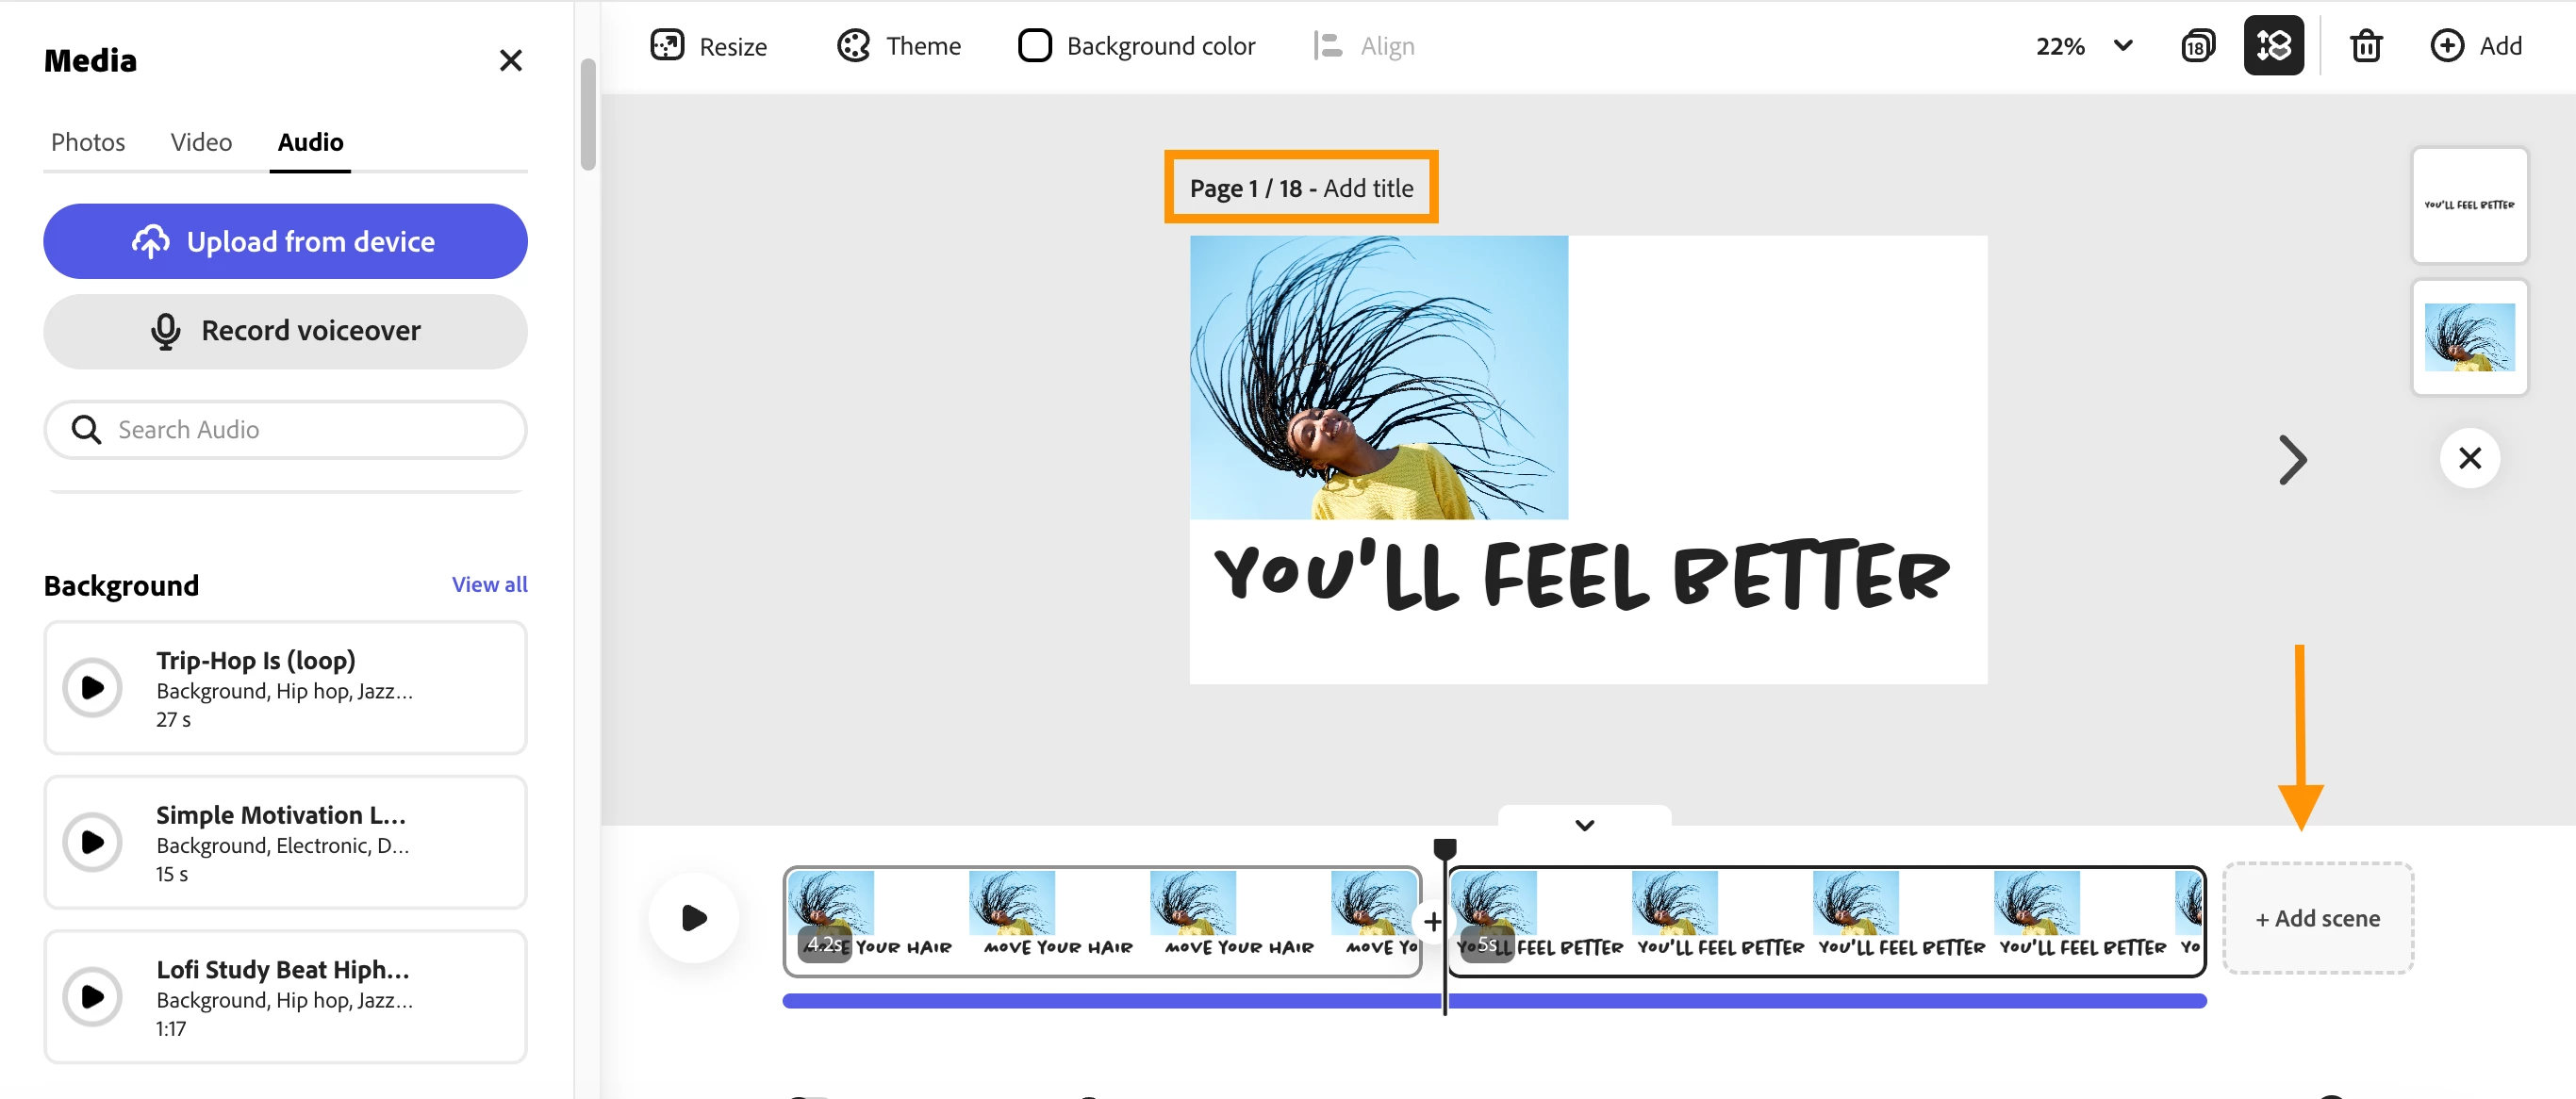Click the trash delete icon
This screenshot has height=1099, width=2576.
(x=2365, y=46)
